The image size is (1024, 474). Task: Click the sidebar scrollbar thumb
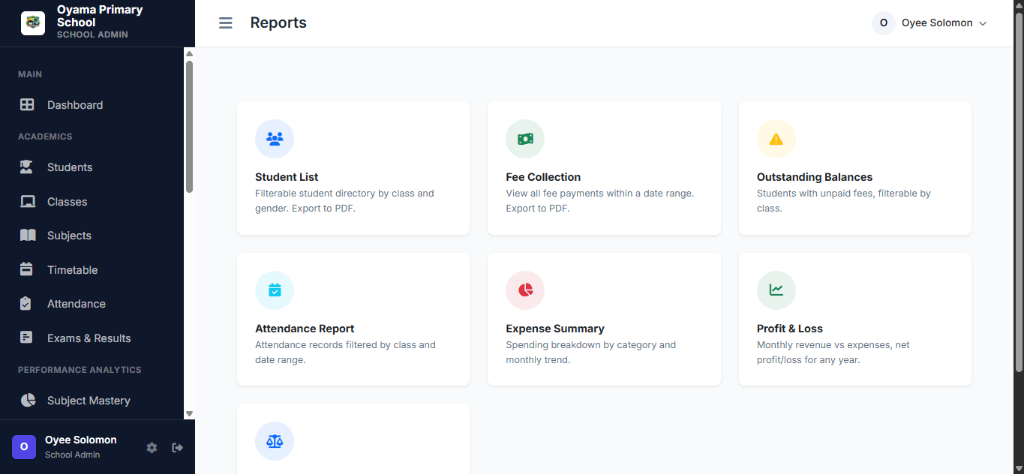[189, 127]
